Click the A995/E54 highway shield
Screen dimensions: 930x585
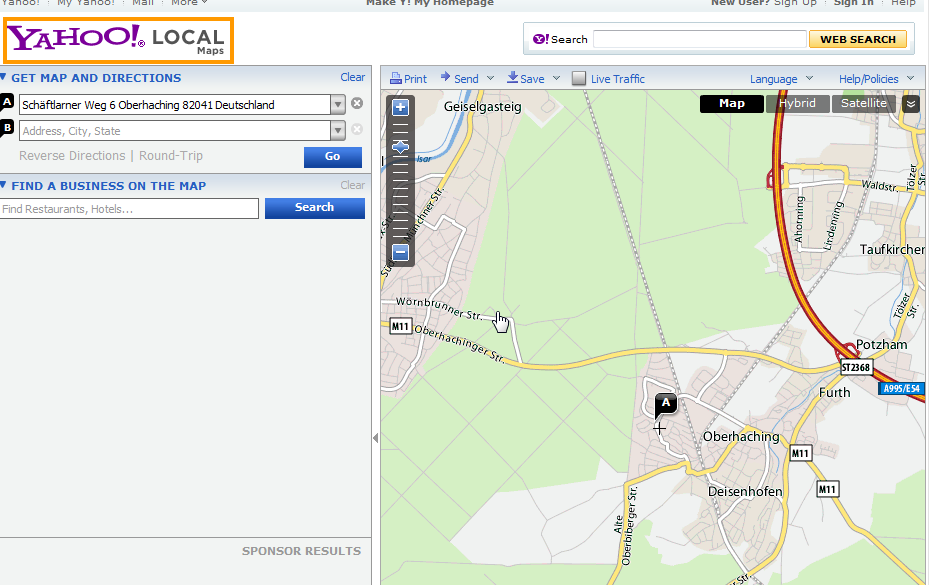tap(901, 389)
